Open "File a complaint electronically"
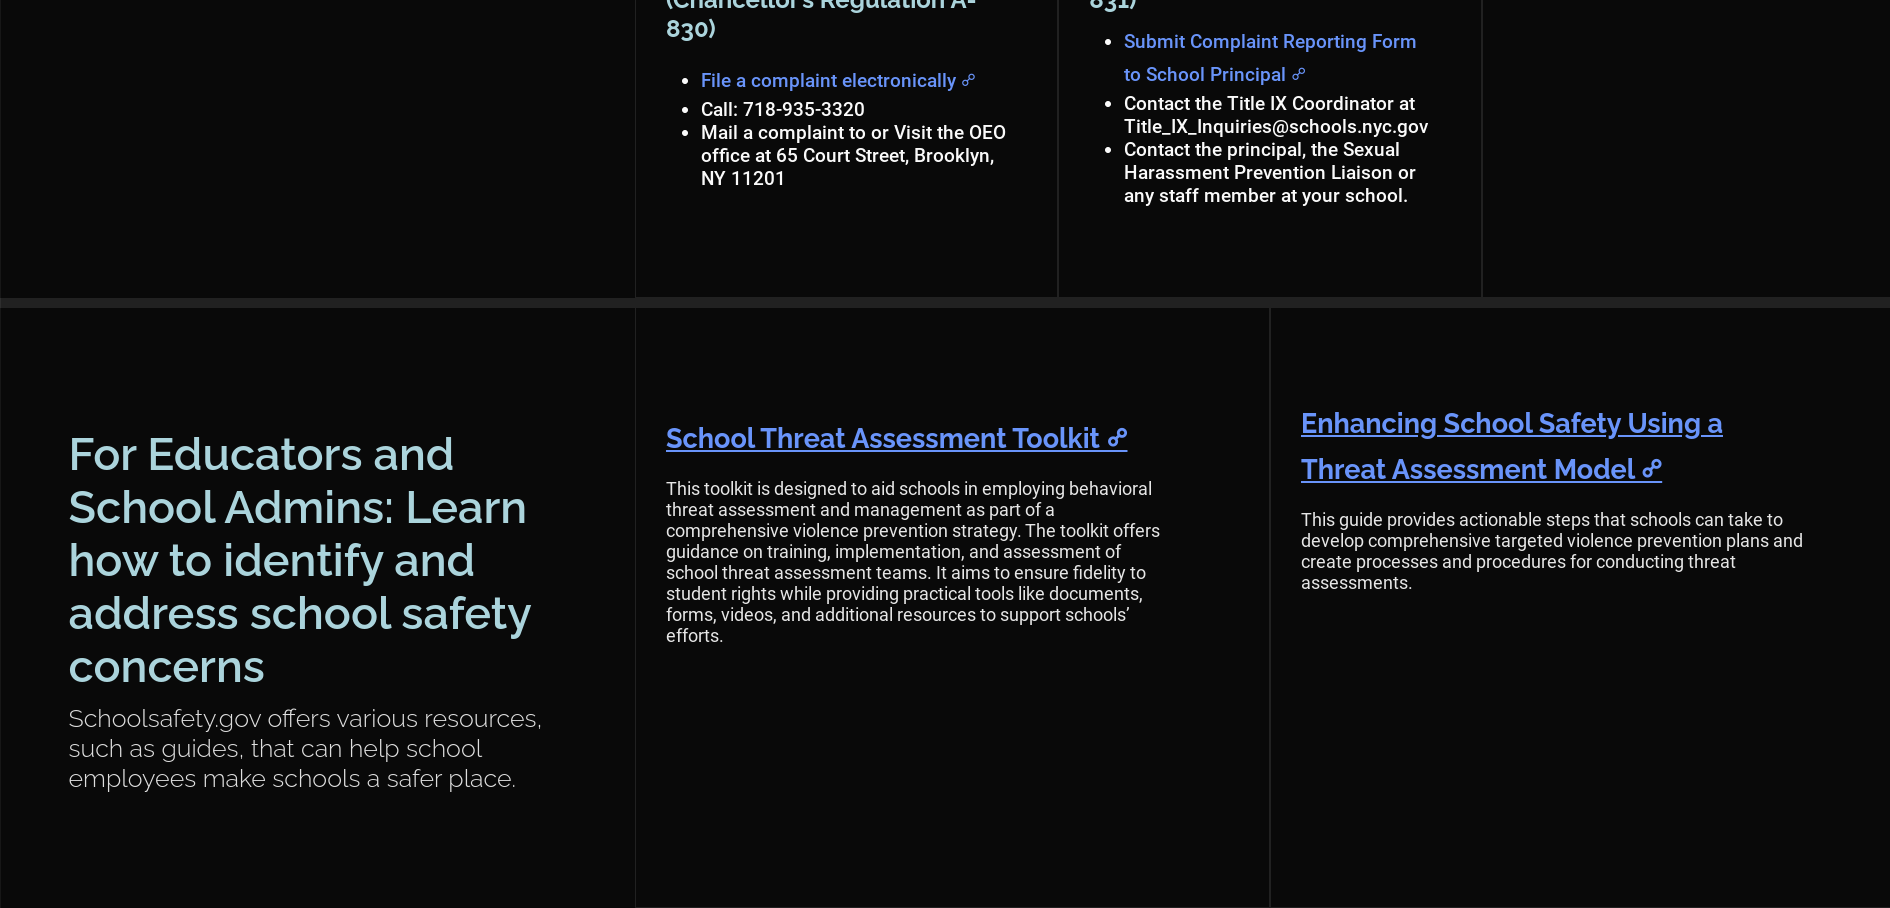The image size is (1890, 908). click(827, 81)
